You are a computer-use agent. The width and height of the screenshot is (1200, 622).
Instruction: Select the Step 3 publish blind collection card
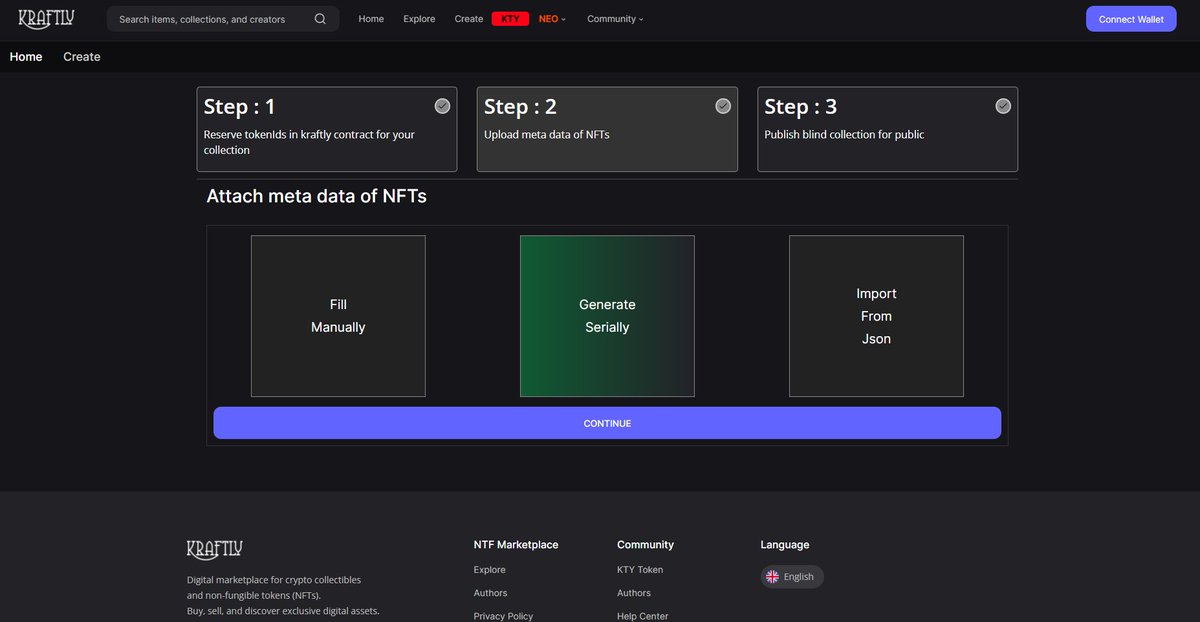click(x=888, y=129)
